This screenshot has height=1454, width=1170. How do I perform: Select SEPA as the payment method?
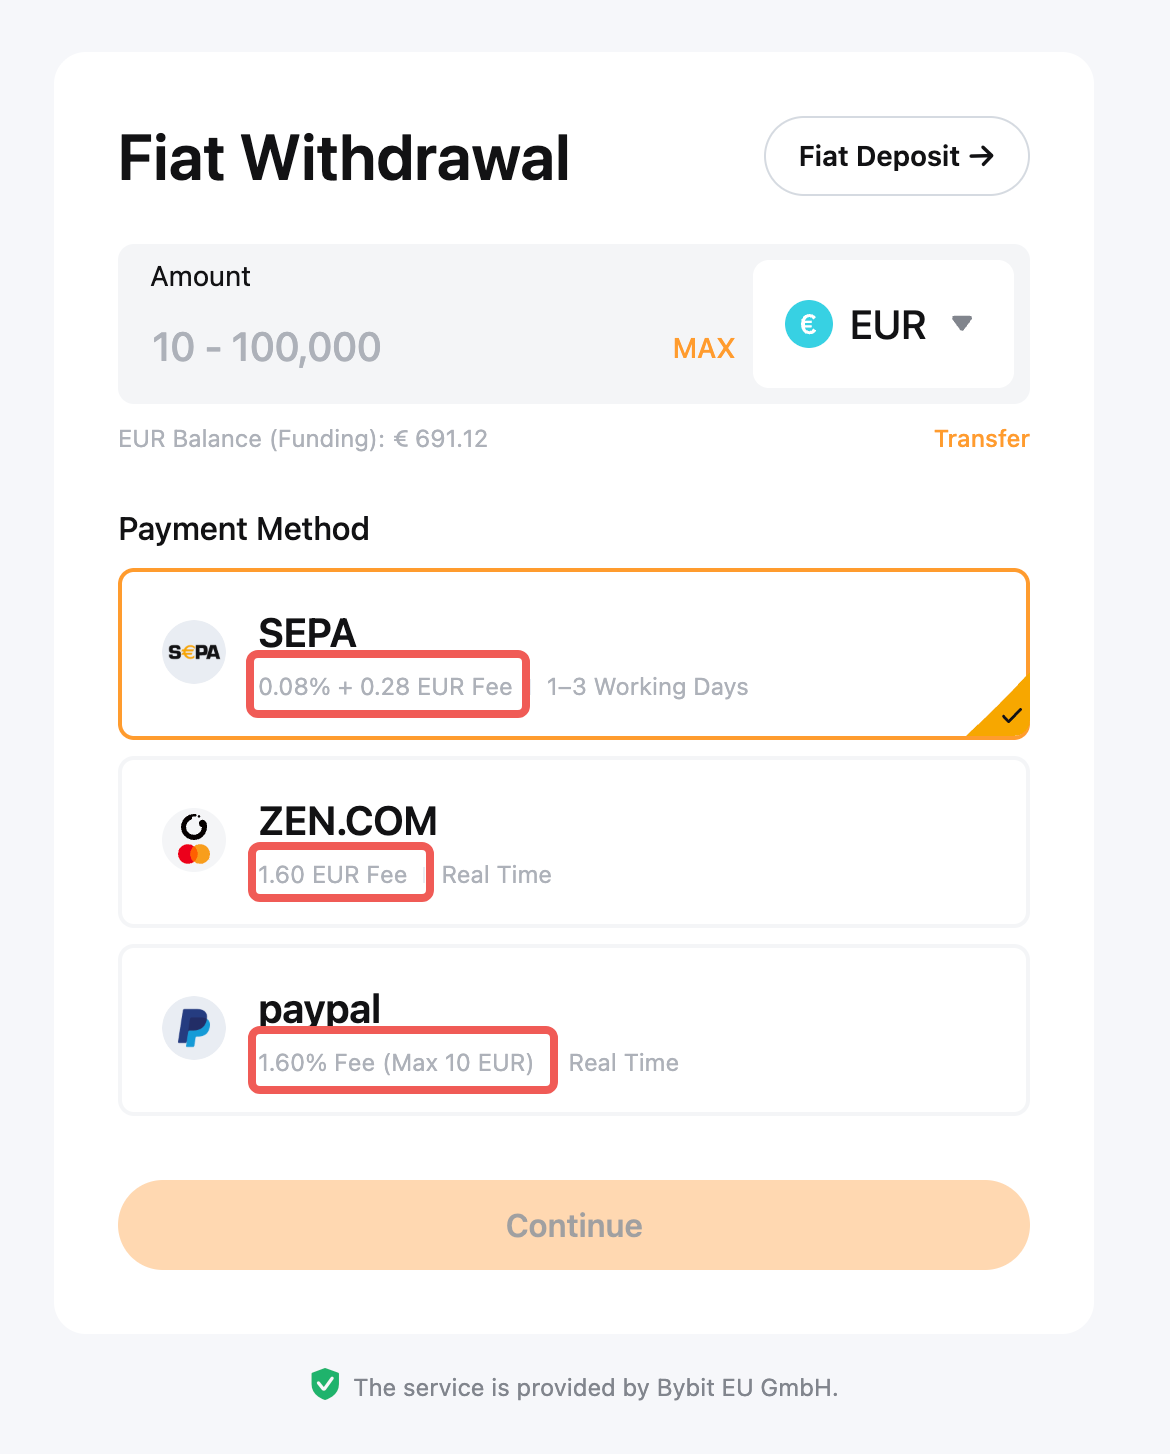pos(574,654)
